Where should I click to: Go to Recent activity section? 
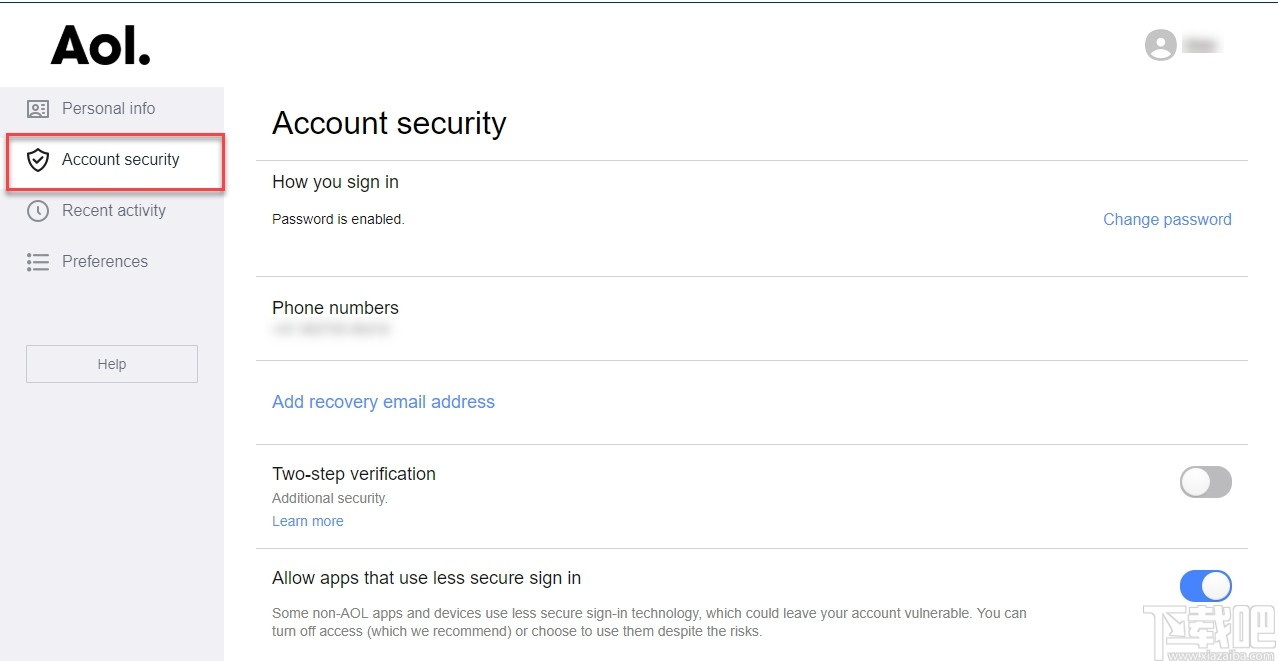(x=113, y=211)
